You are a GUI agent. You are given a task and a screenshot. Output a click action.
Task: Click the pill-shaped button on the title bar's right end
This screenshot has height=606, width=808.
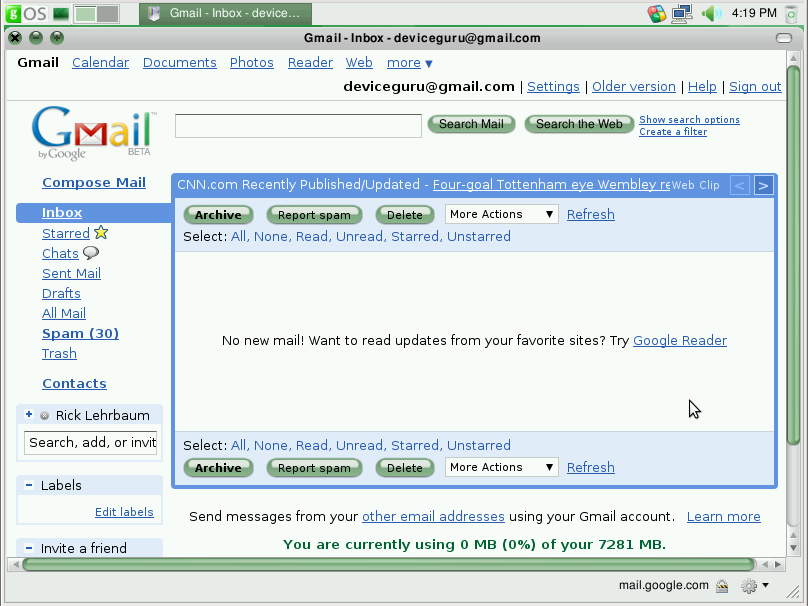[783, 38]
